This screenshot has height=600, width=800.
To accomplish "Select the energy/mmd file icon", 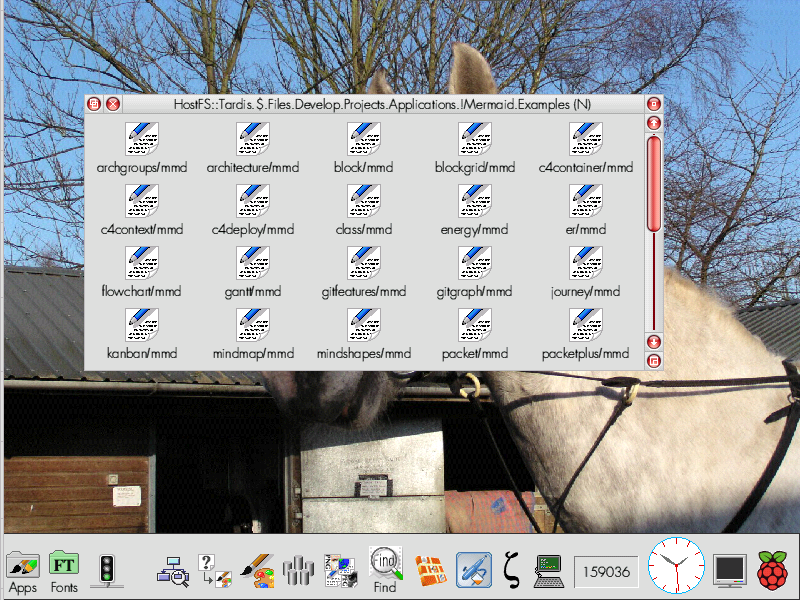I will tap(475, 201).
